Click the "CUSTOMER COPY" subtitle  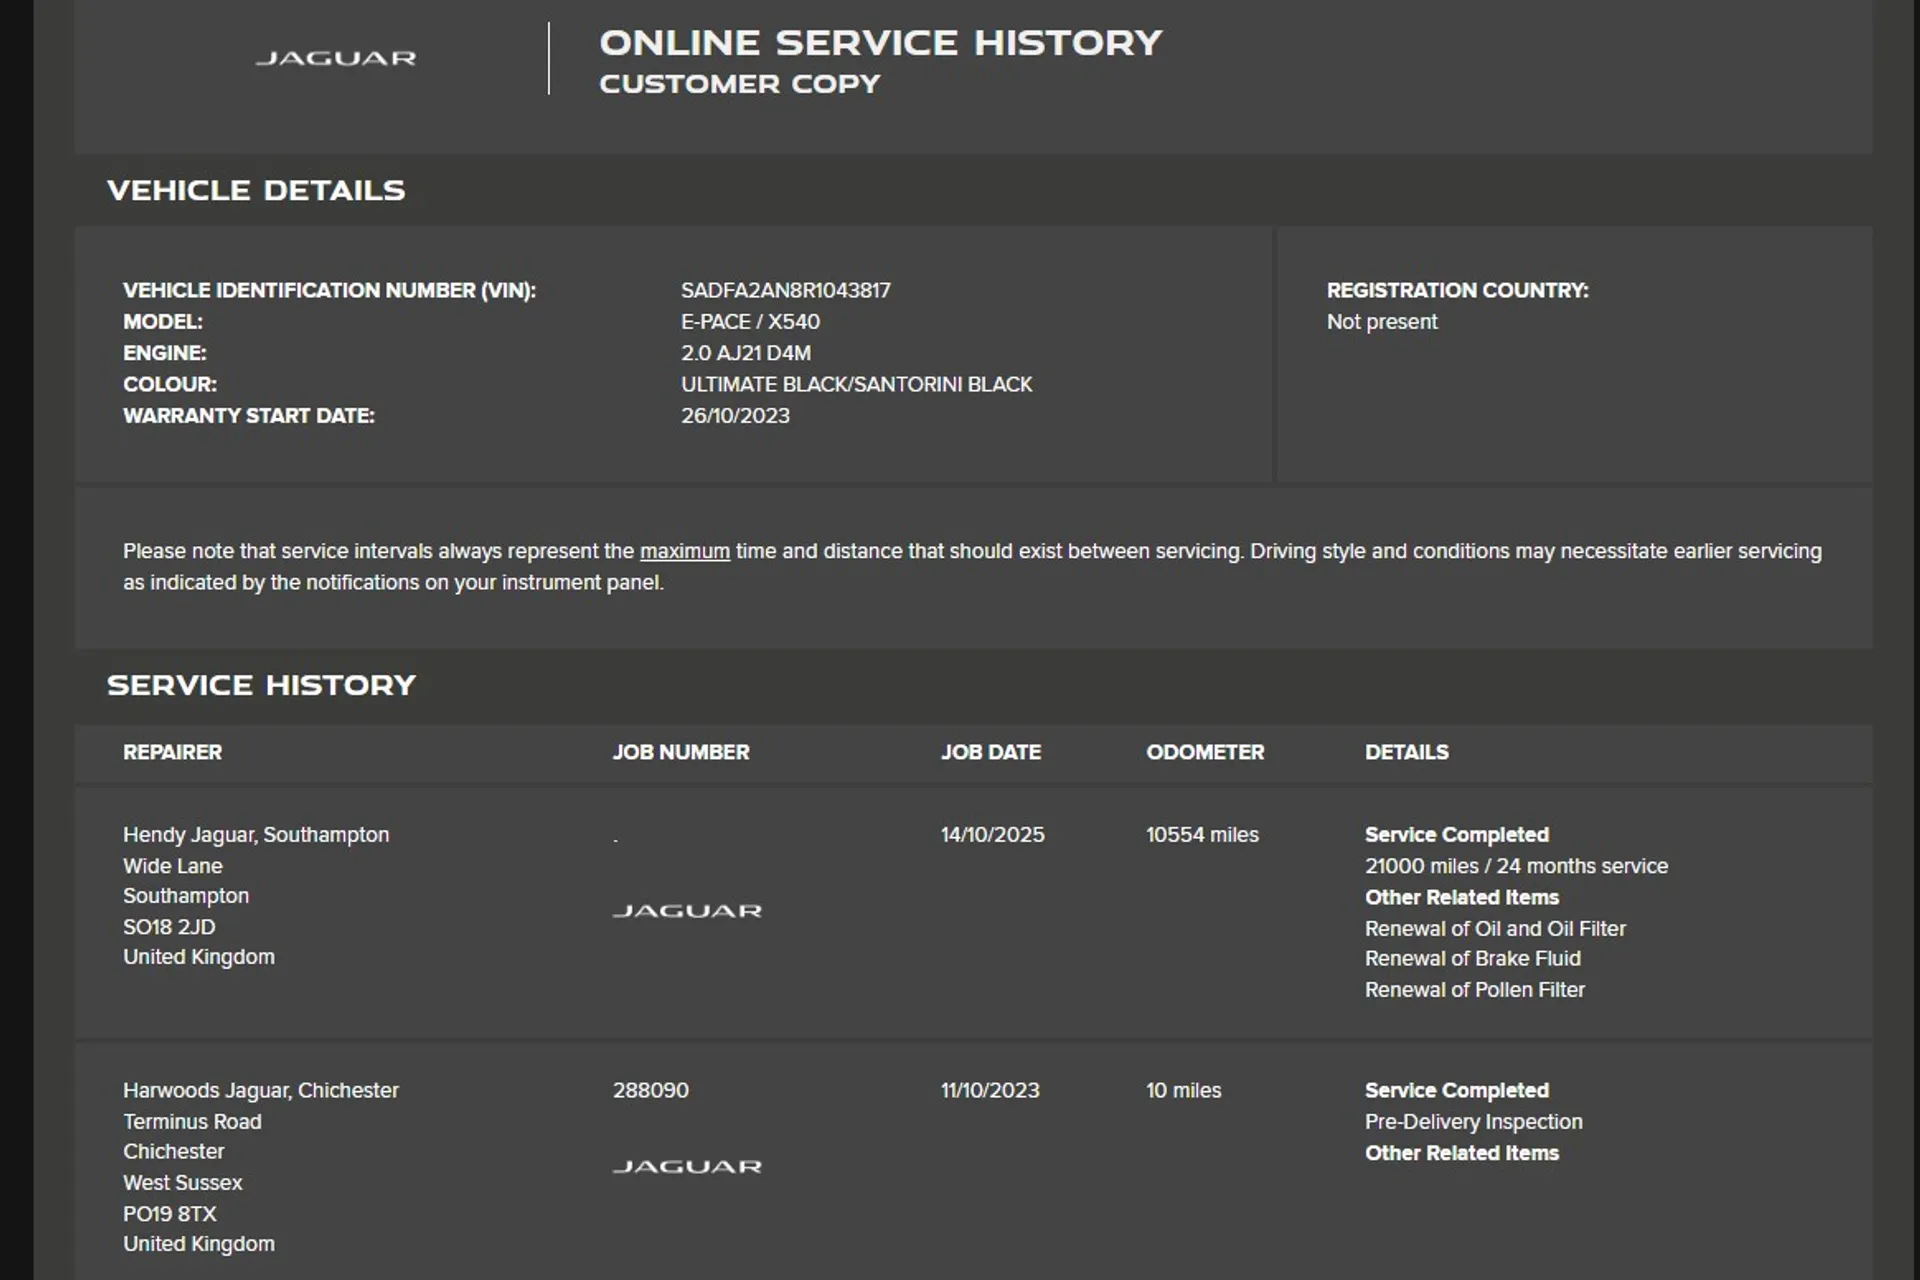coord(740,84)
